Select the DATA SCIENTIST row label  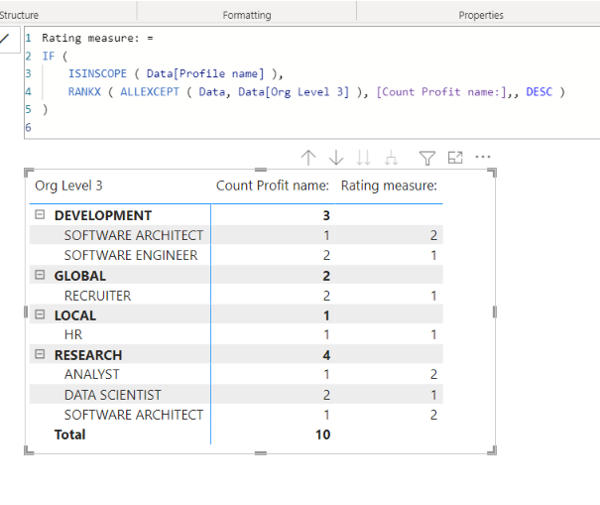(112, 395)
